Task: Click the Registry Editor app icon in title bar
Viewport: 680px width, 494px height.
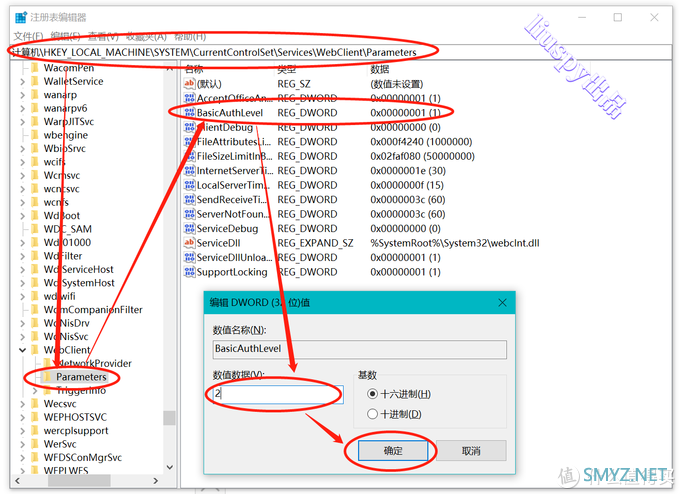Action: (20, 17)
